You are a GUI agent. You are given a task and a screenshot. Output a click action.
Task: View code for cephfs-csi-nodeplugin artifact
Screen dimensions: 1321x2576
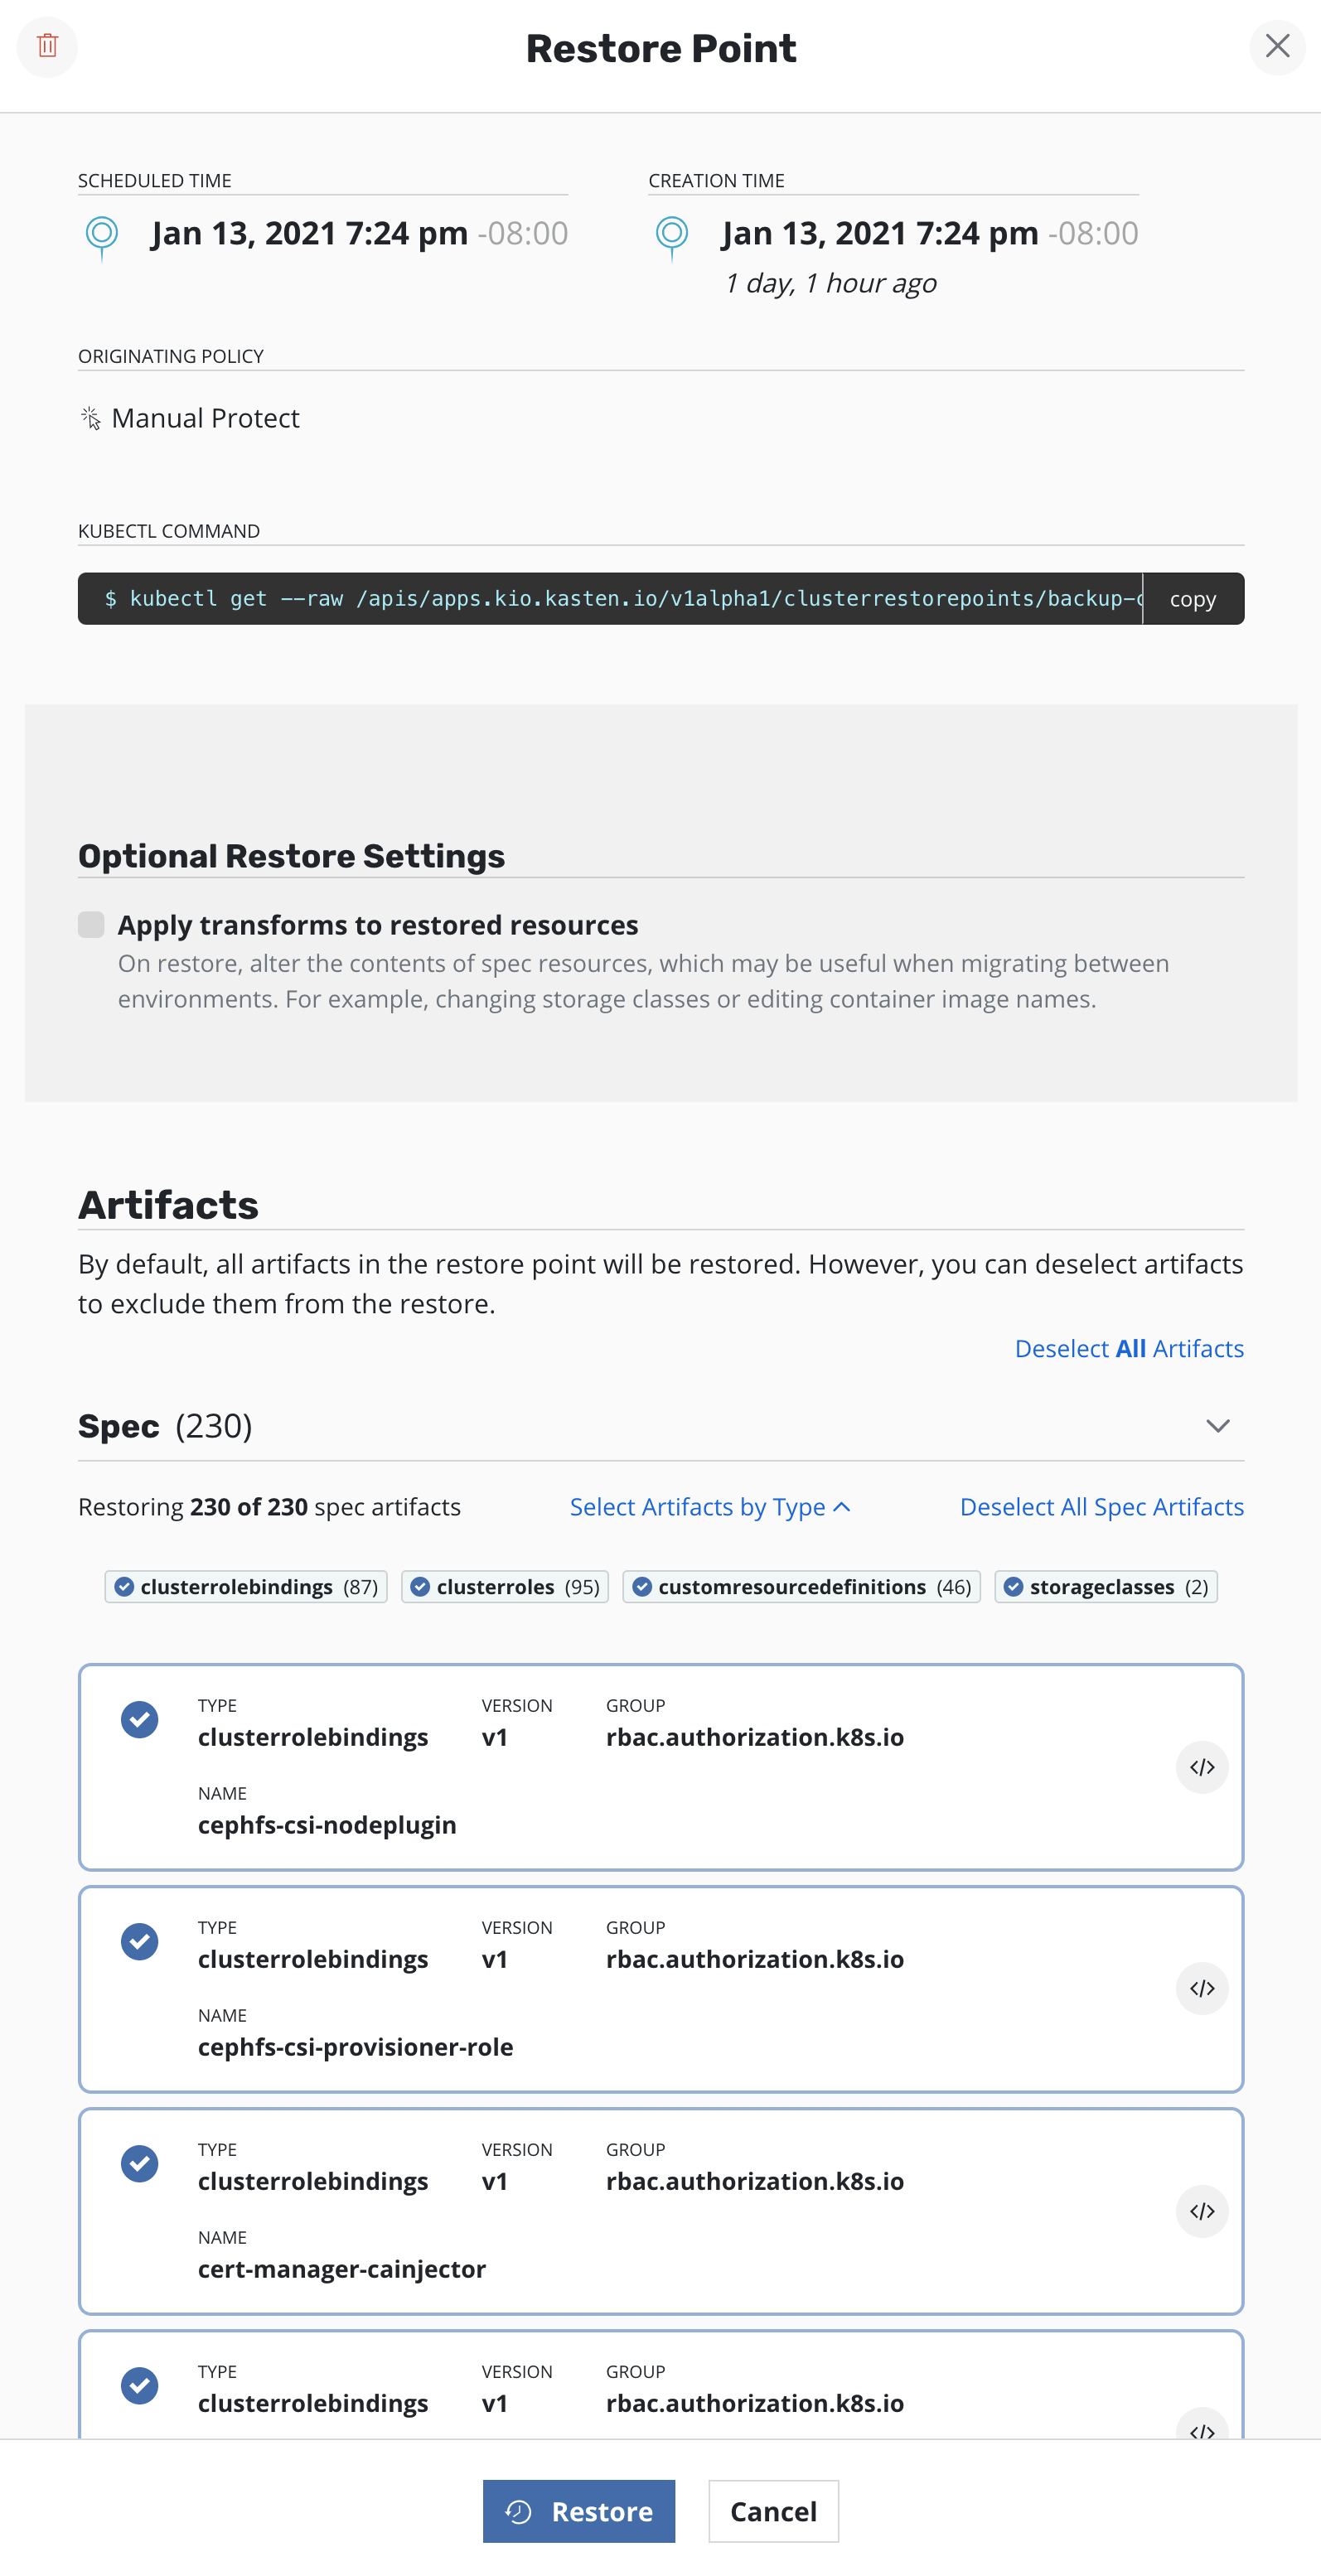[1201, 1767]
